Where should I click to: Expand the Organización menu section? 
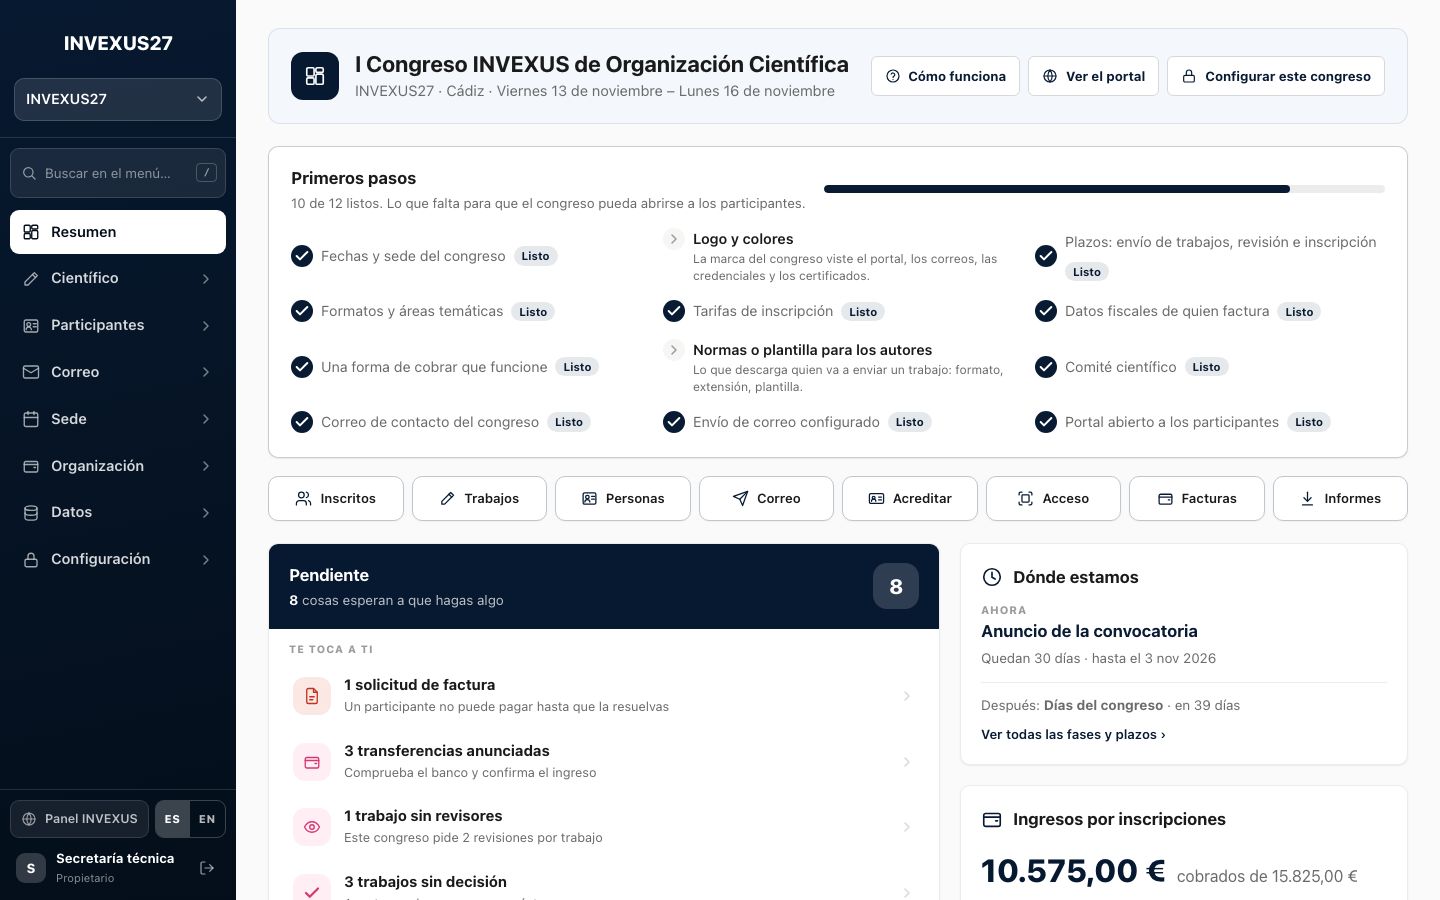pyautogui.click(x=118, y=466)
